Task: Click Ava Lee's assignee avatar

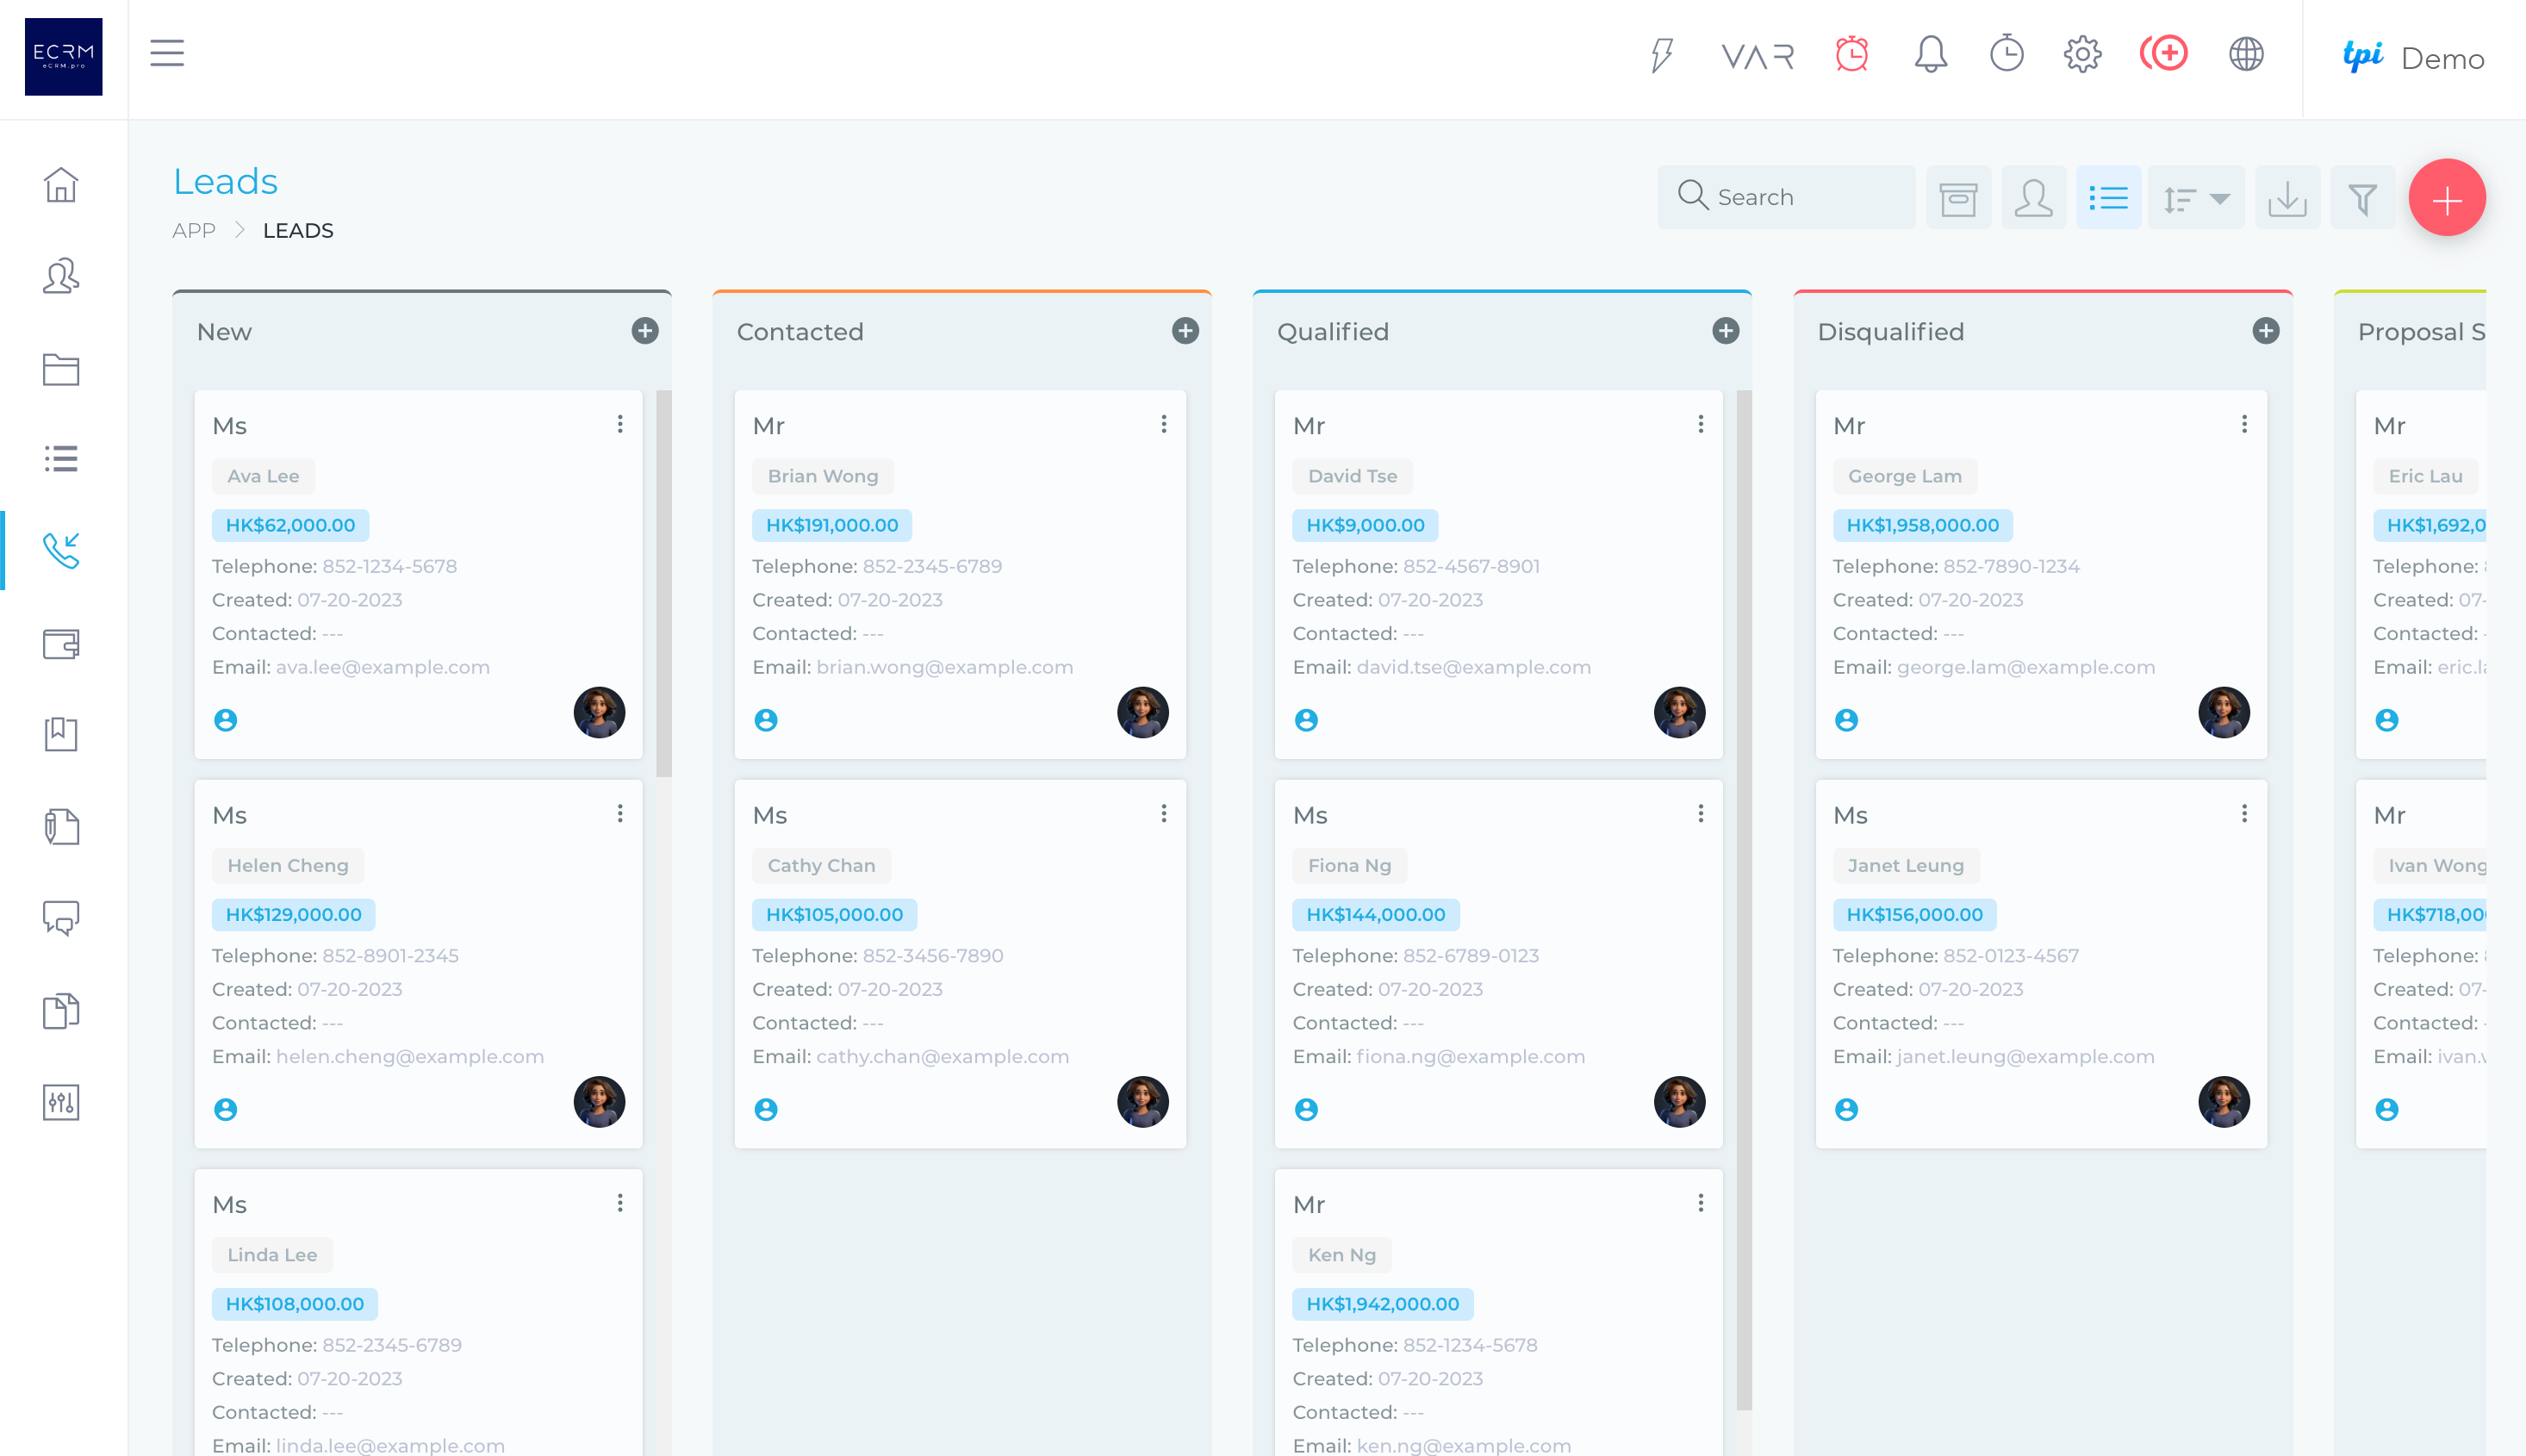Action: pyautogui.click(x=599, y=713)
